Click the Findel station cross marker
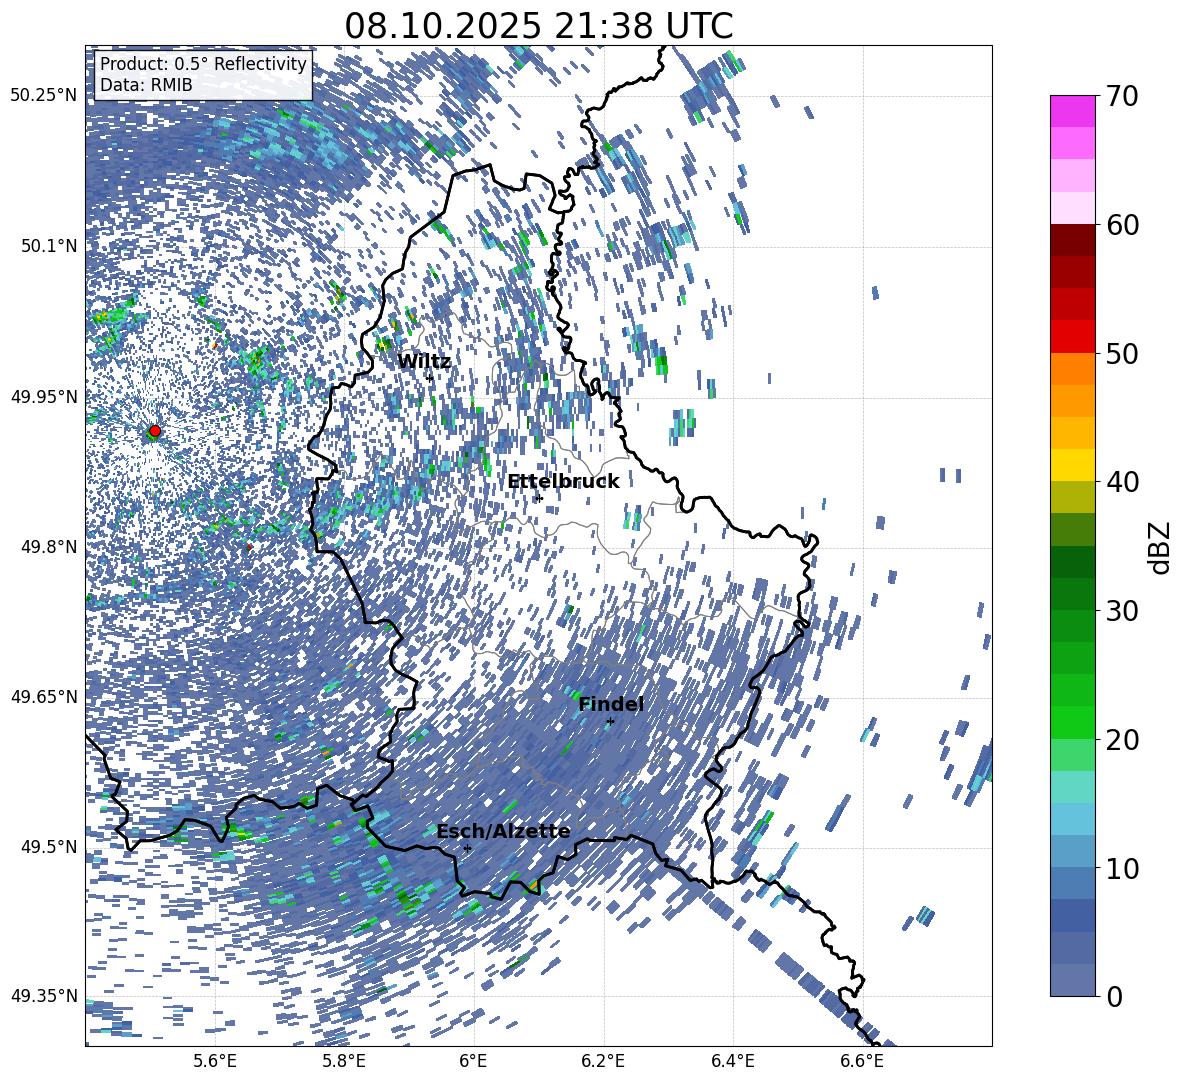1184x1081 pixels. point(610,722)
